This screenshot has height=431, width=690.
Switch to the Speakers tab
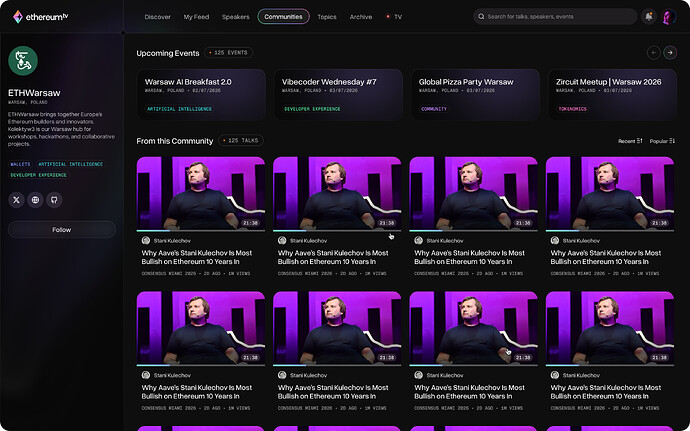coord(235,17)
